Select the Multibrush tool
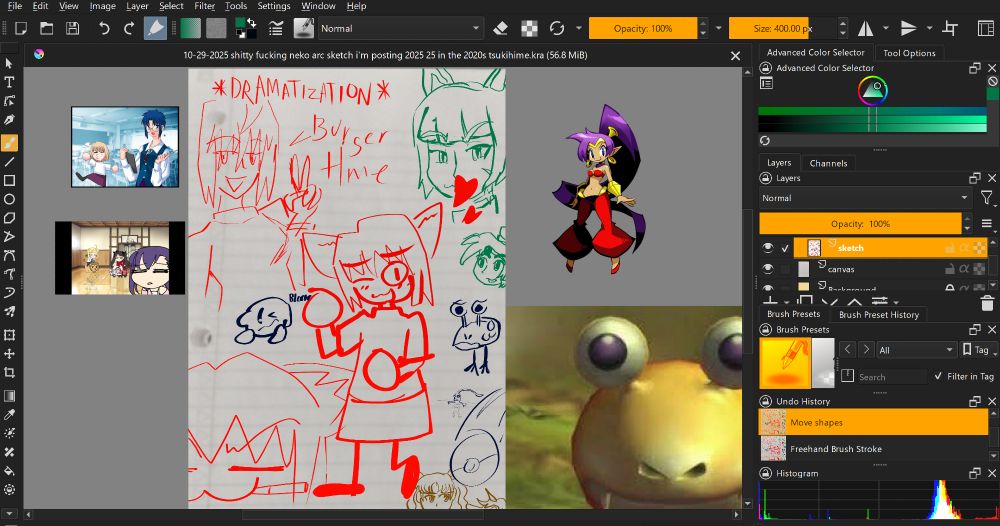The image size is (1000, 526). (9, 312)
